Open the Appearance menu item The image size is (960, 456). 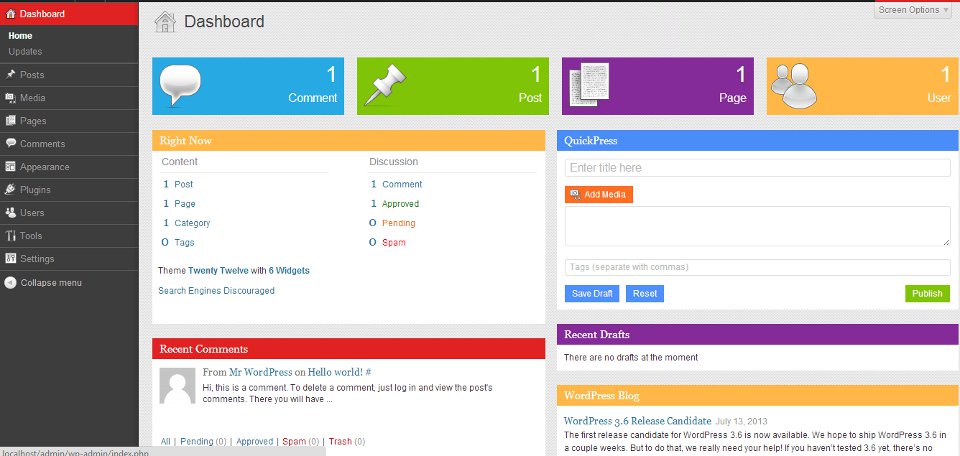pos(69,166)
